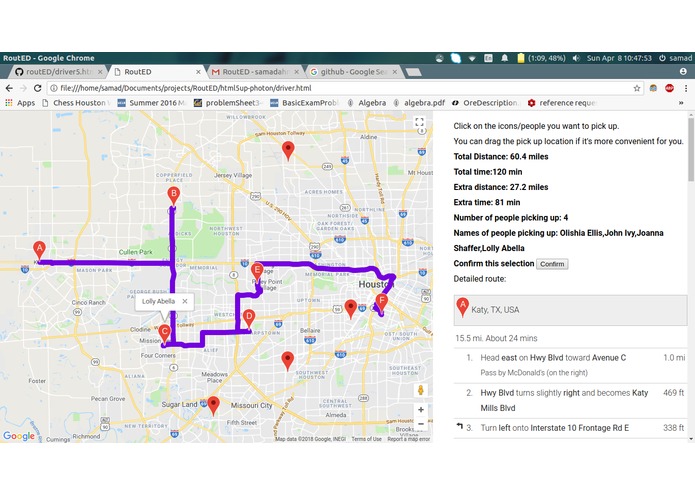This screenshot has width=695, height=494.
Task: Pick the unlabeled marker near Sugar Land
Action: tap(214, 406)
